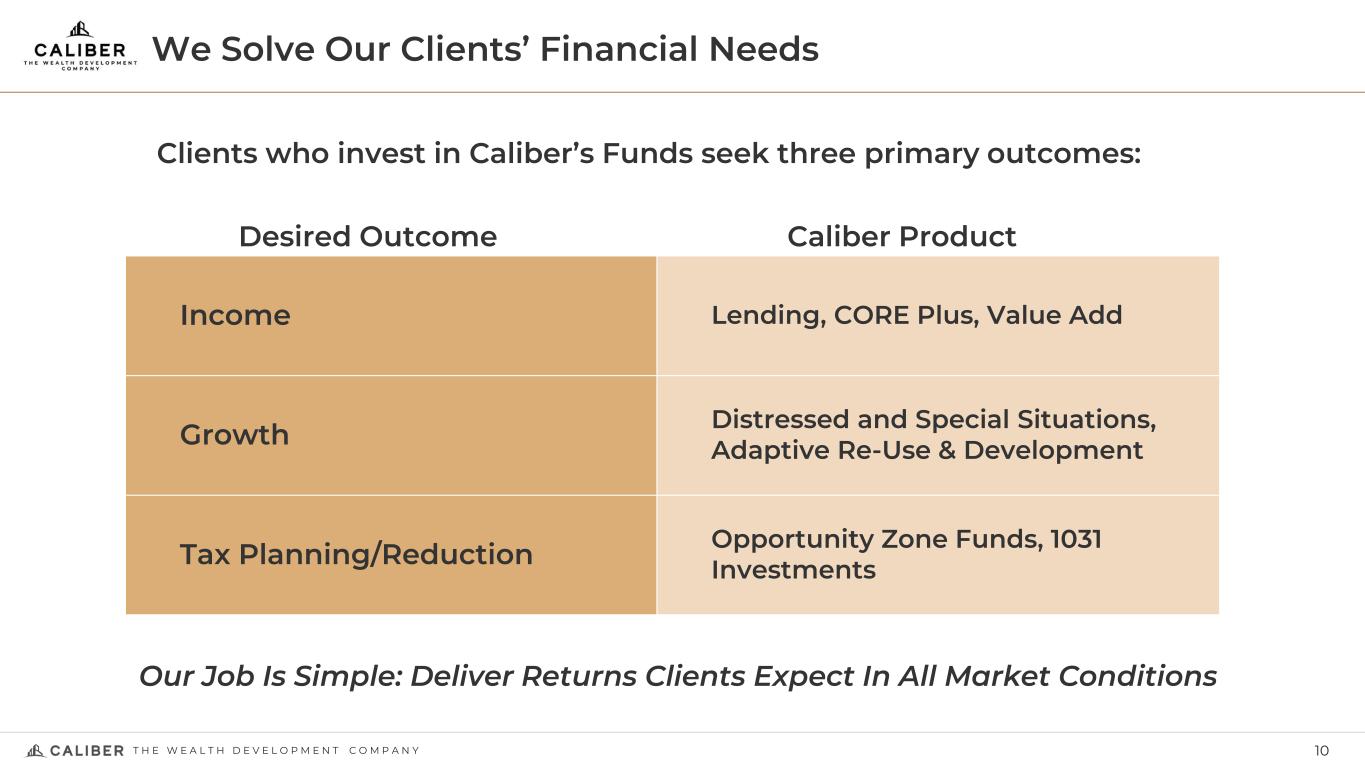This screenshot has height=768, width=1365.
Task: Click the 'Distressed and Special Situations' line
Action: pos(933,420)
